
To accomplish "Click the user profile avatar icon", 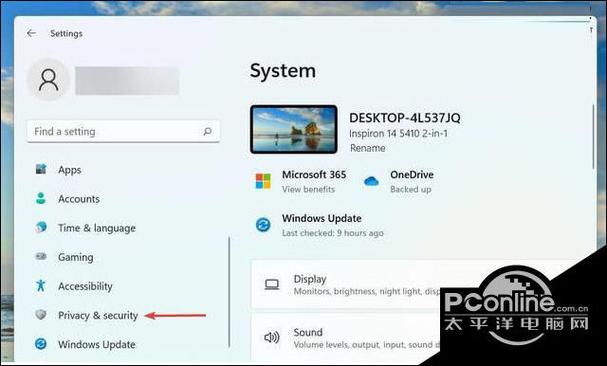I will point(48,80).
